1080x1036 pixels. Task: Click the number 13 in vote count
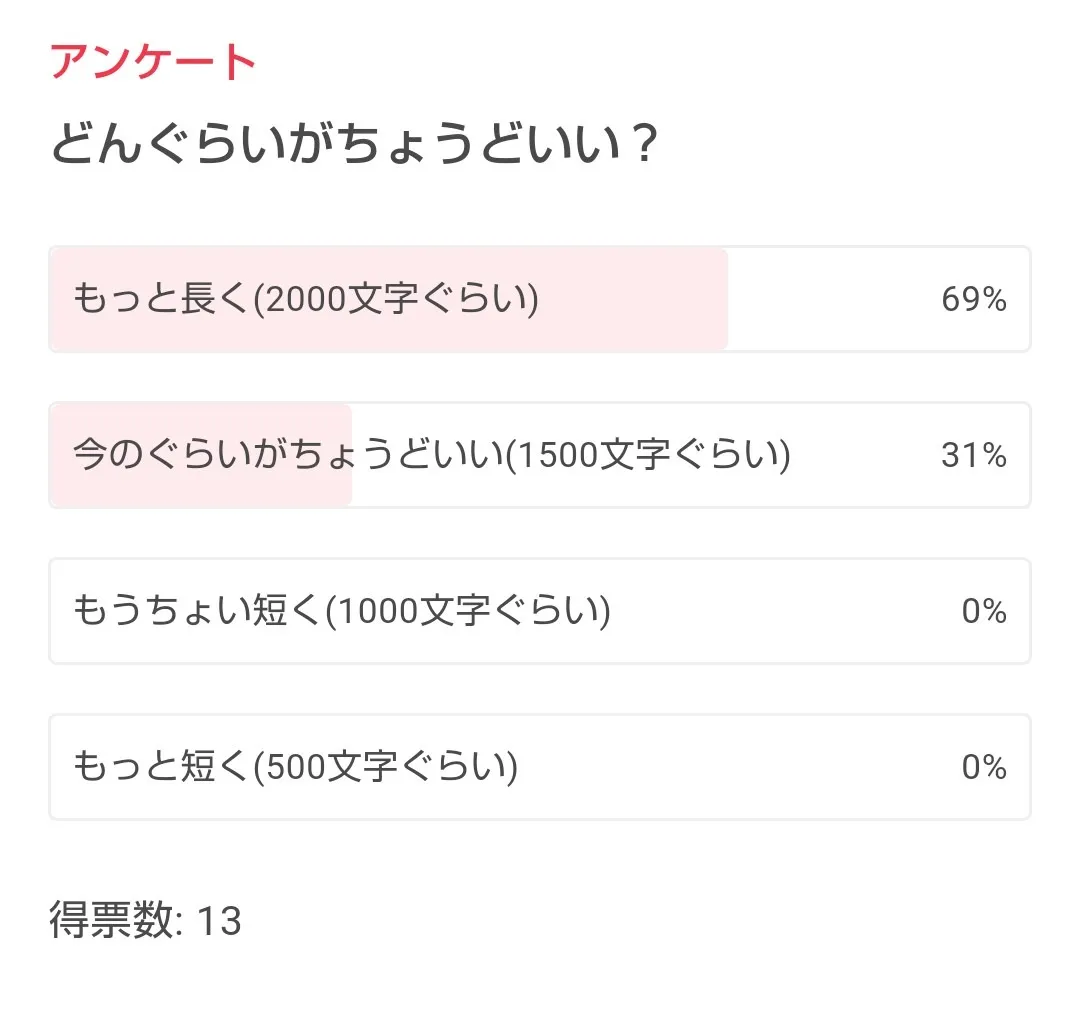[x=219, y=920]
